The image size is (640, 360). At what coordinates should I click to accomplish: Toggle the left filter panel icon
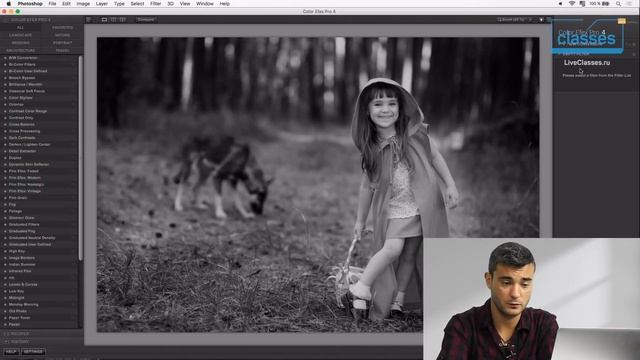coord(88,19)
